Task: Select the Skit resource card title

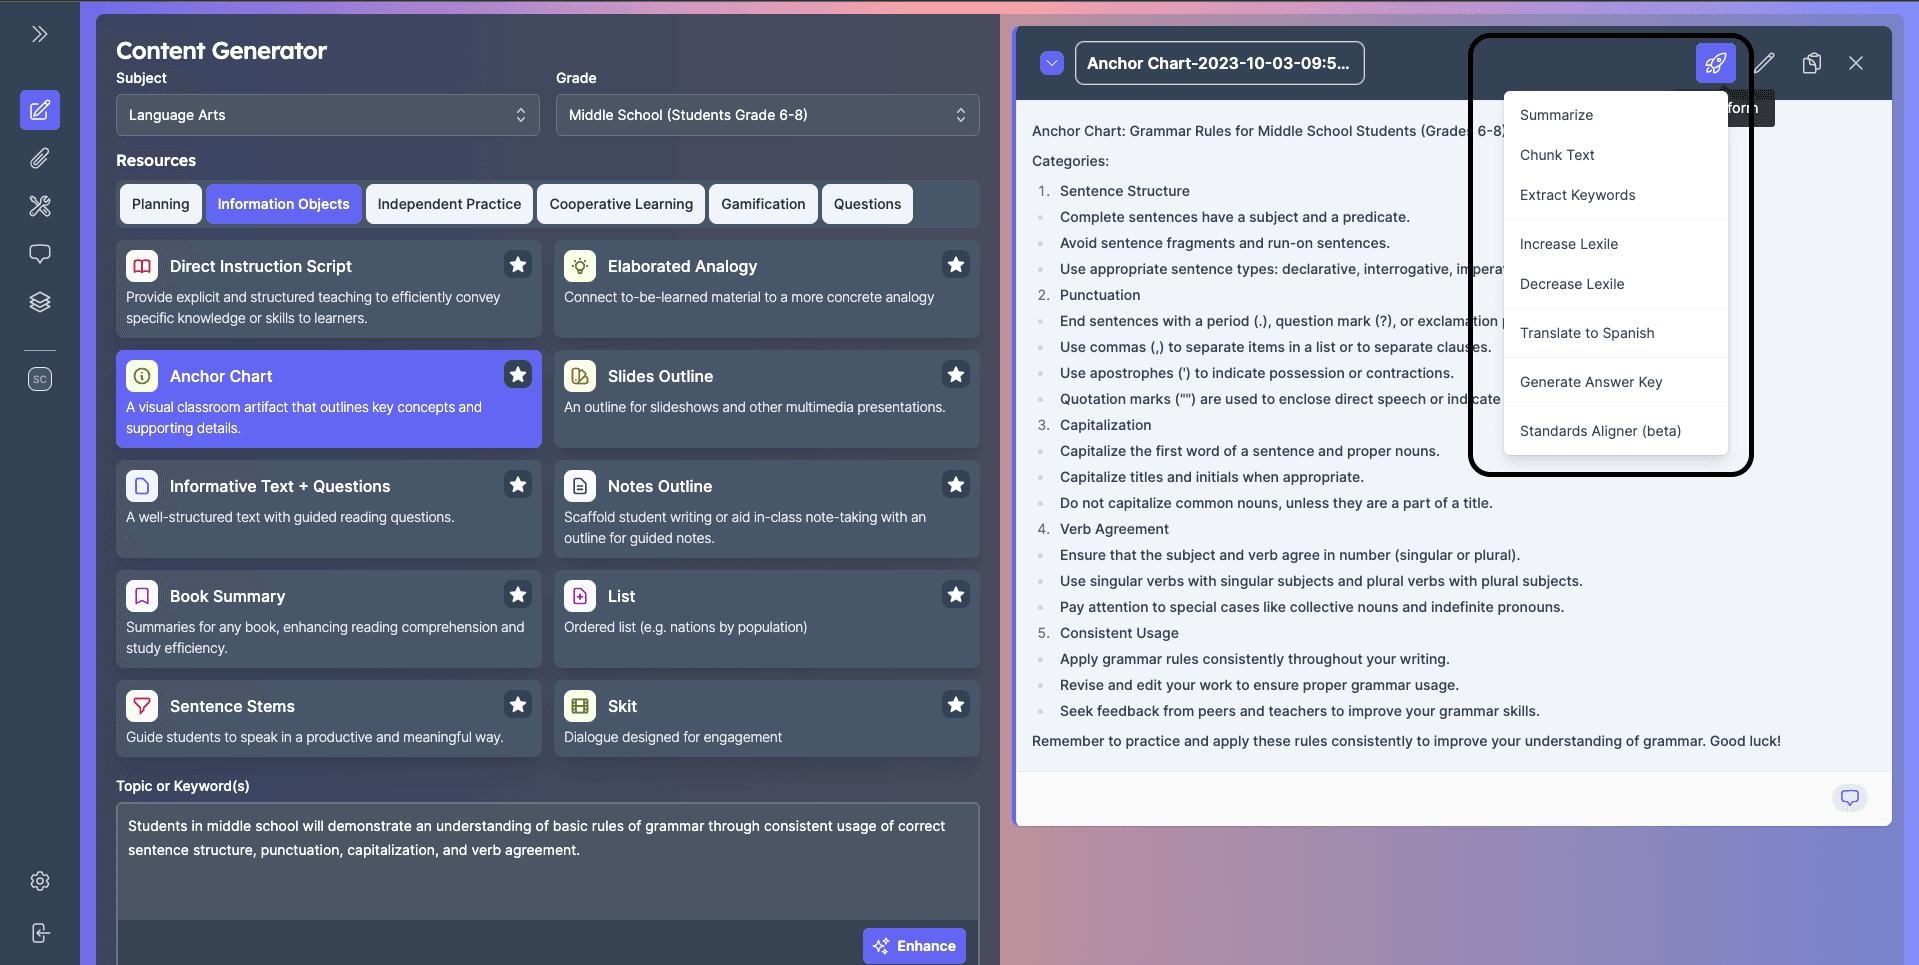Action: click(x=622, y=706)
